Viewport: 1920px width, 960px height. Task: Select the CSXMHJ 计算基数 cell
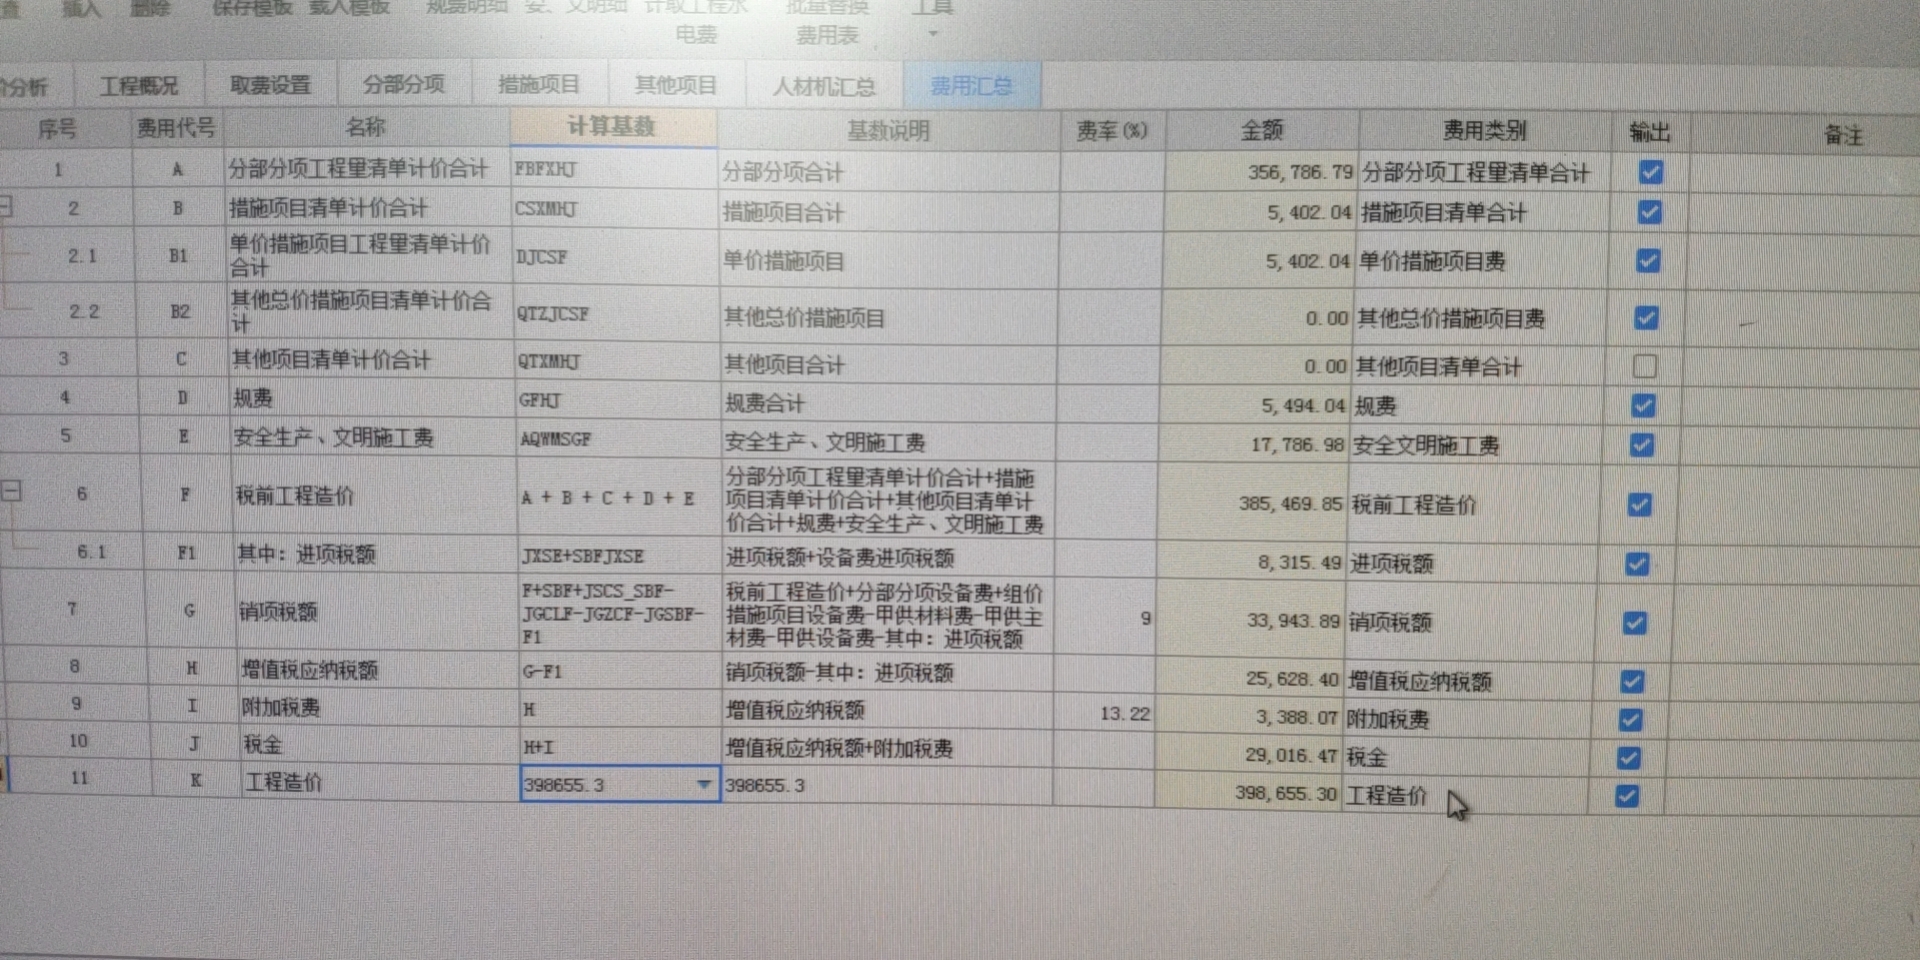tap(614, 210)
